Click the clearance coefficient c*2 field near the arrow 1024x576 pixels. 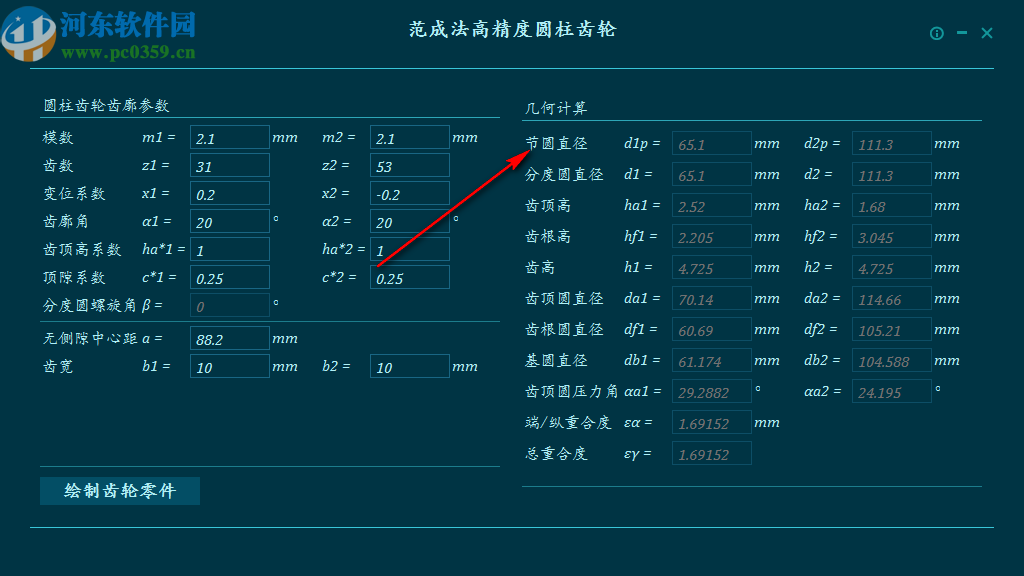(409, 277)
